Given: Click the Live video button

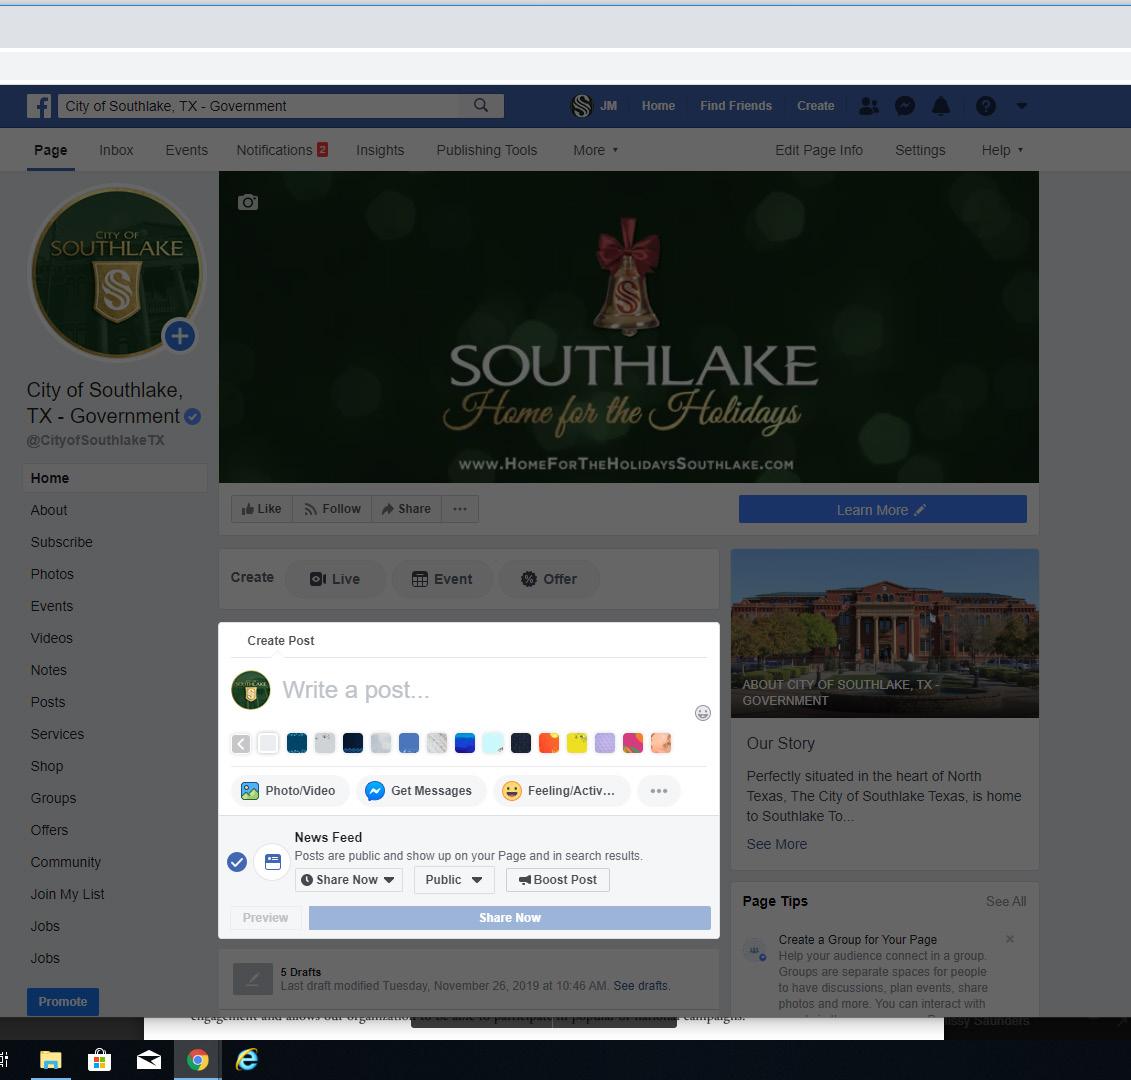Looking at the screenshot, I should pos(335,579).
